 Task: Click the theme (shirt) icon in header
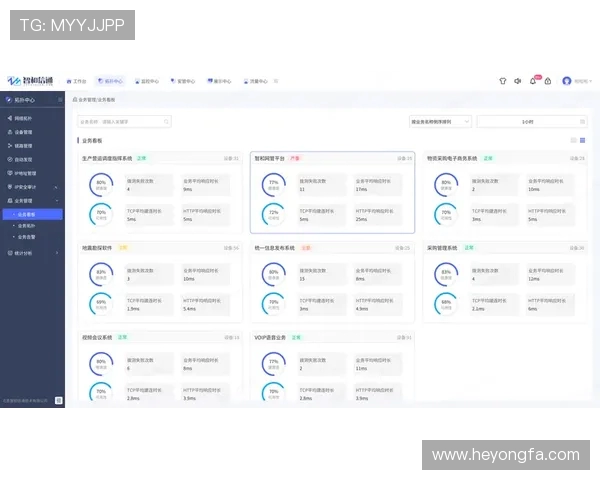(x=503, y=80)
